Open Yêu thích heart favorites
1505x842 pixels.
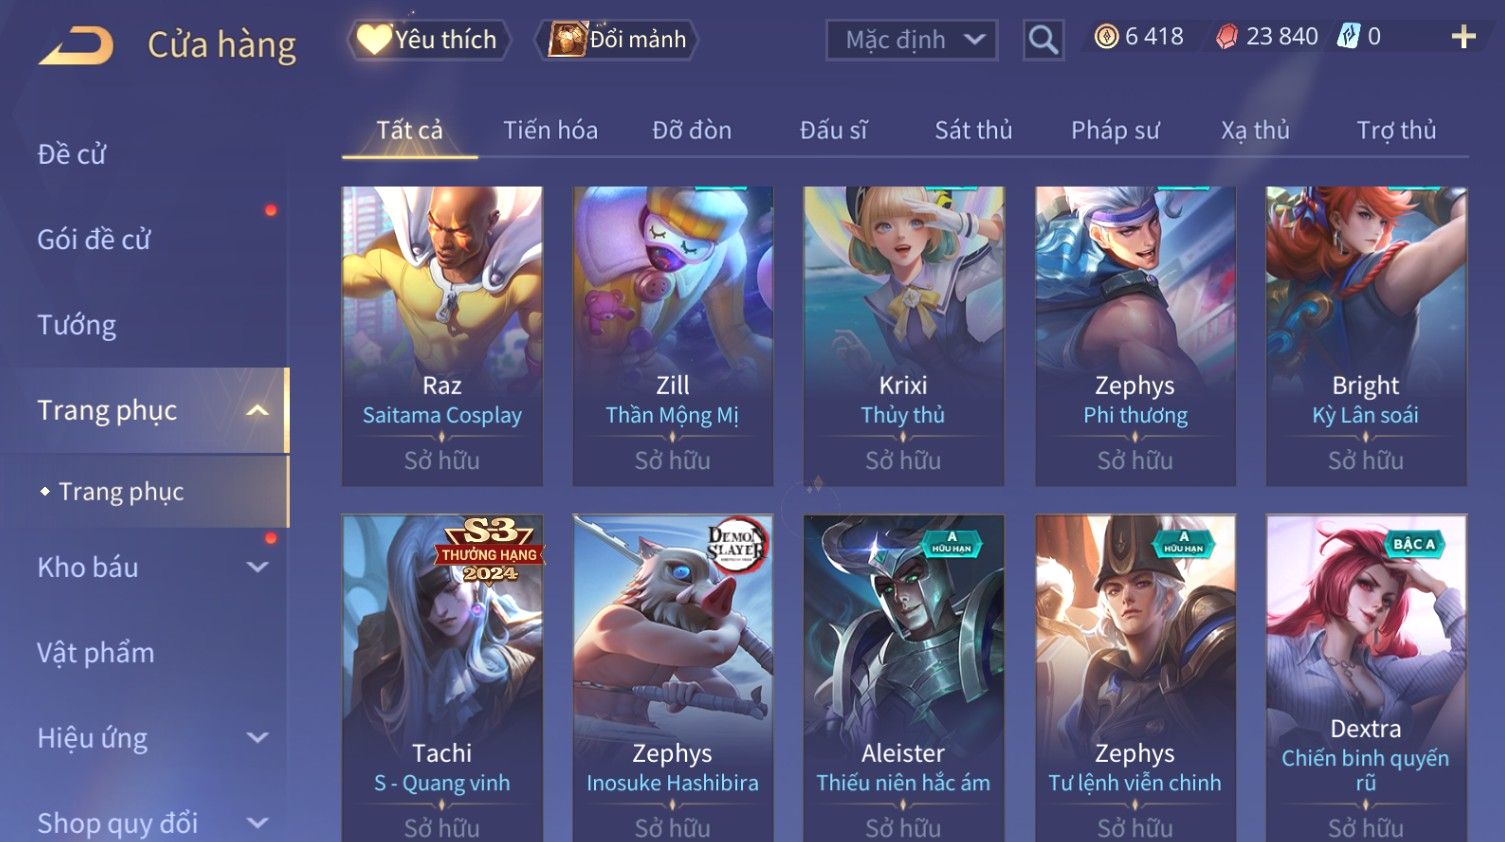coord(429,40)
